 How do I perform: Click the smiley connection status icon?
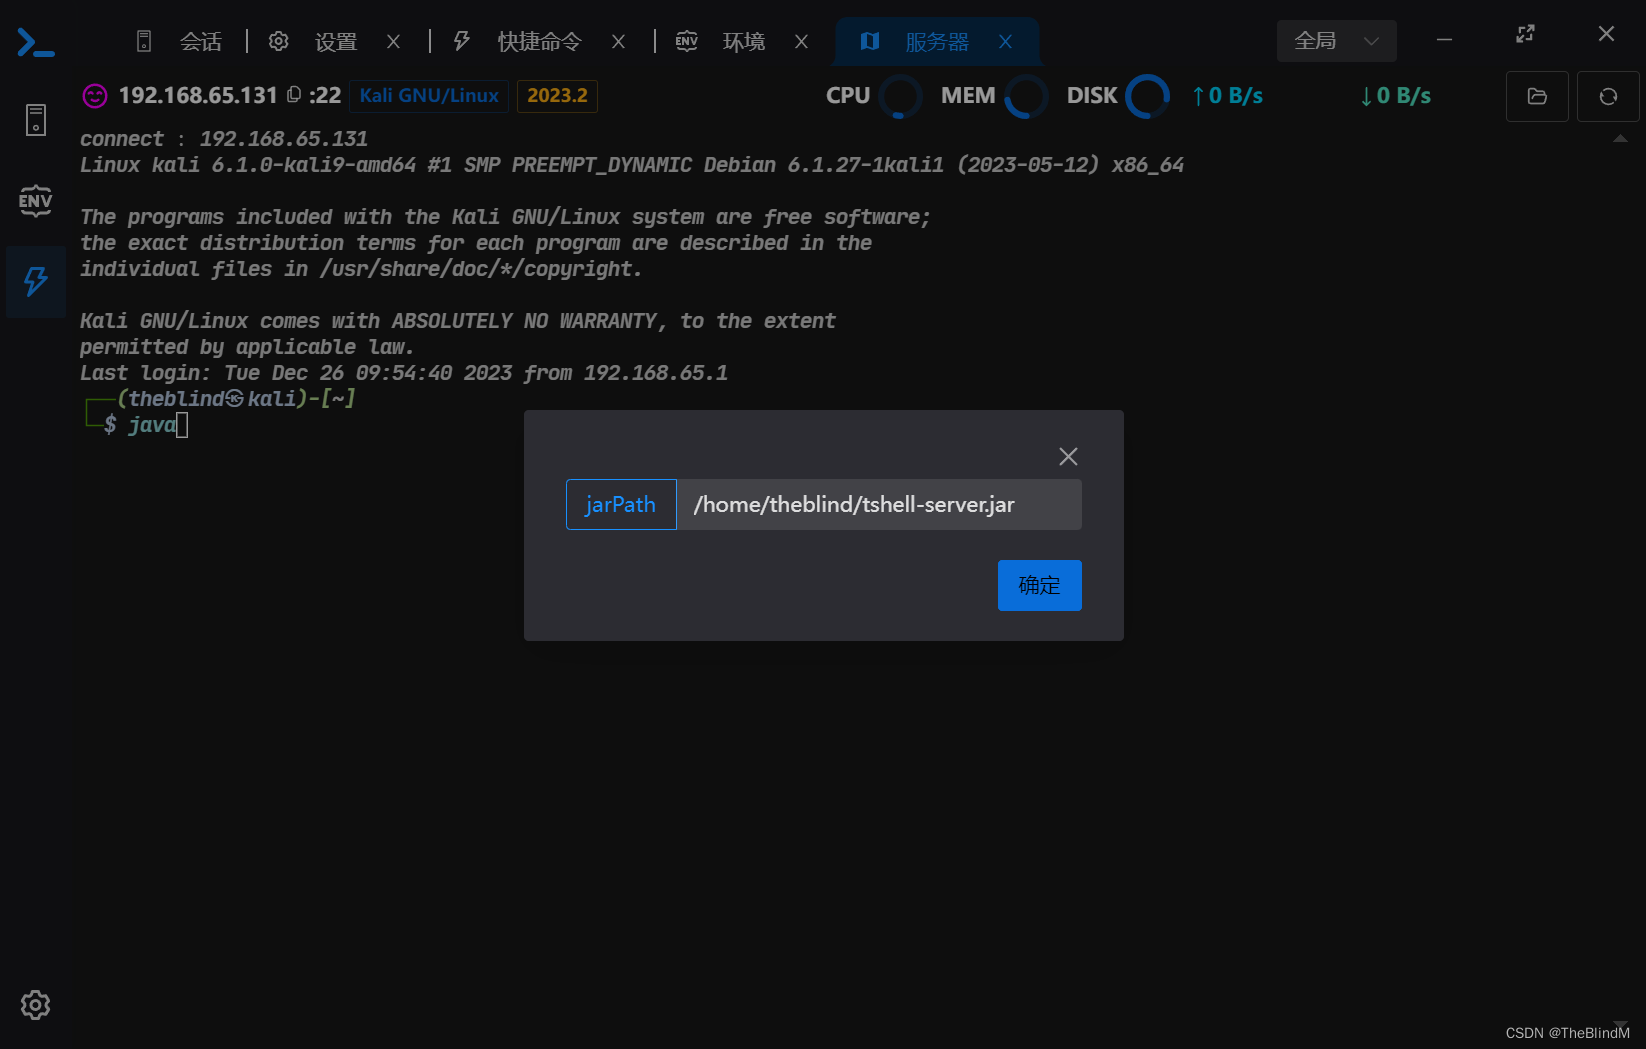95,95
